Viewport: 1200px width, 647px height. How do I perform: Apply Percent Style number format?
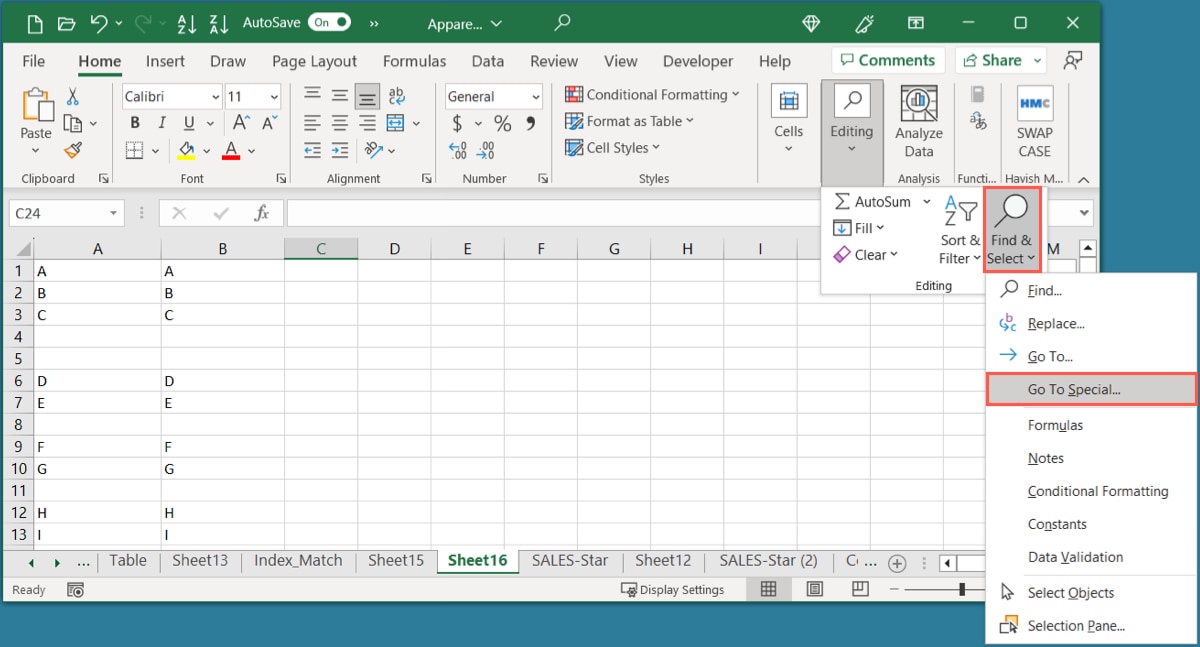click(x=502, y=124)
